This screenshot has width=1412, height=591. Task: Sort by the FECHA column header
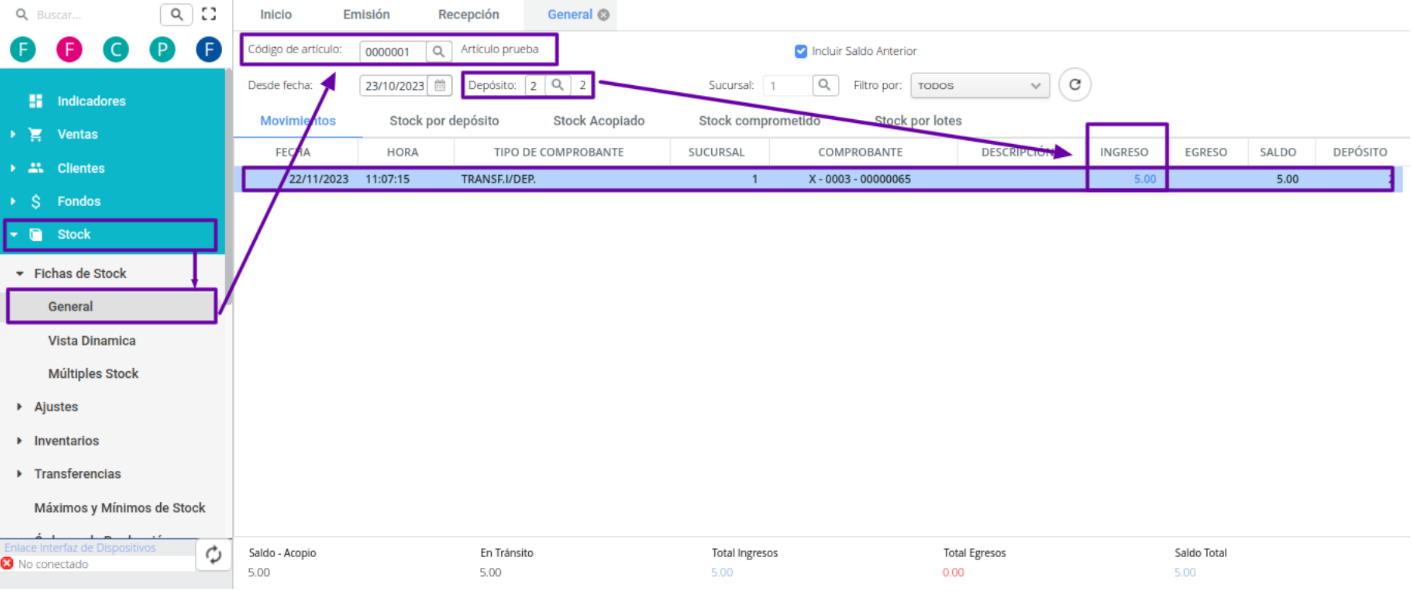[x=293, y=152]
